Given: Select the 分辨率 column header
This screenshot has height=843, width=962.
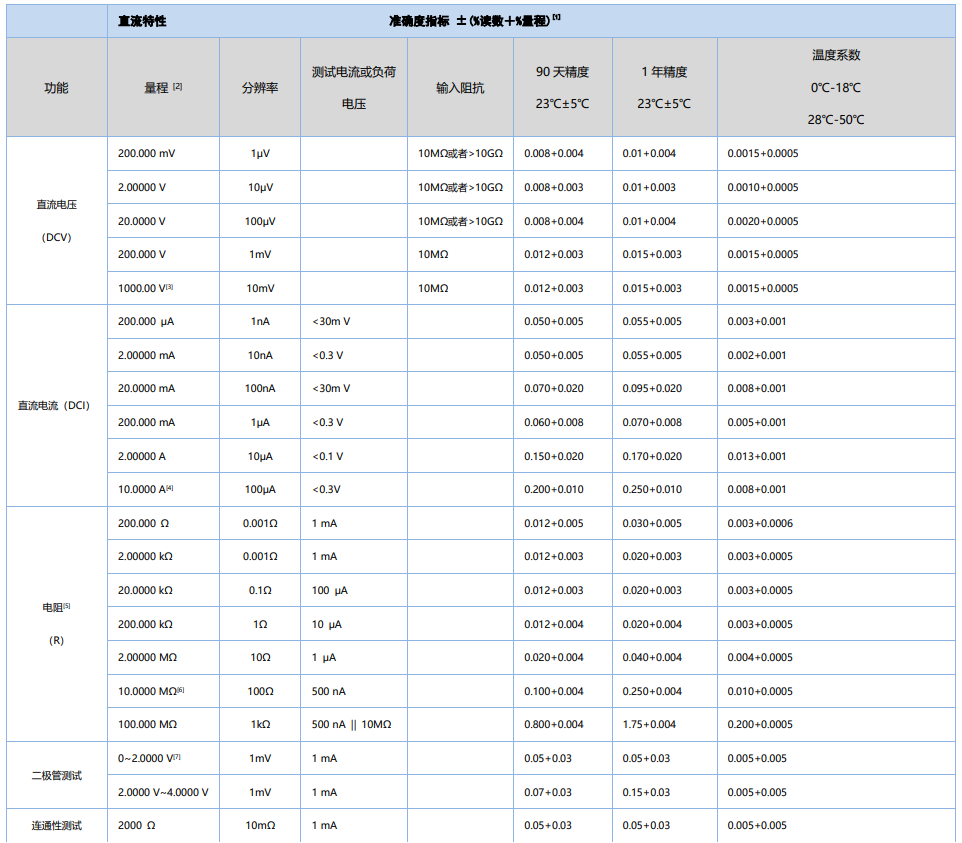Looking at the screenshot, I should pos(259,88).
